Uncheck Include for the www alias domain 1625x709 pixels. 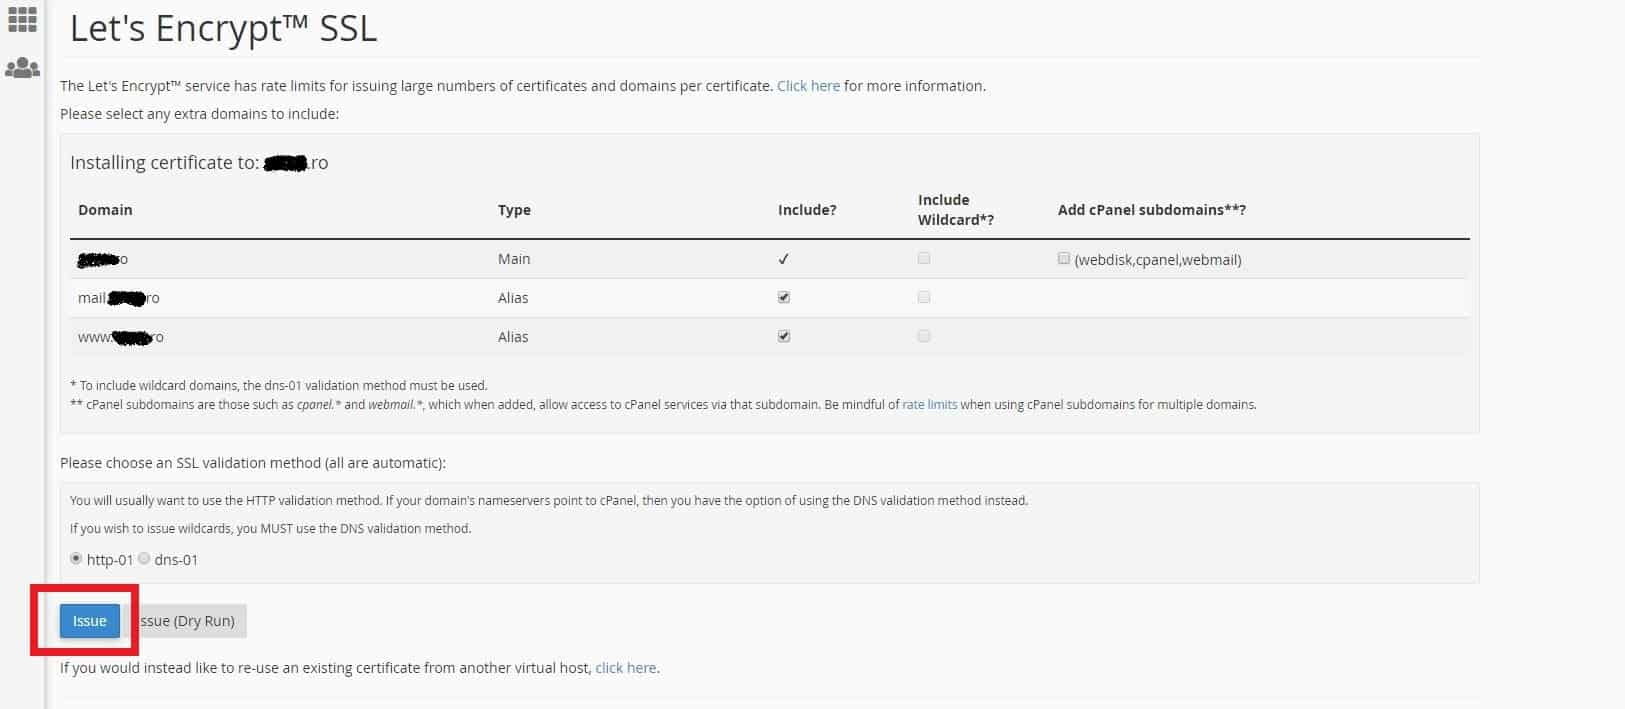784,336
